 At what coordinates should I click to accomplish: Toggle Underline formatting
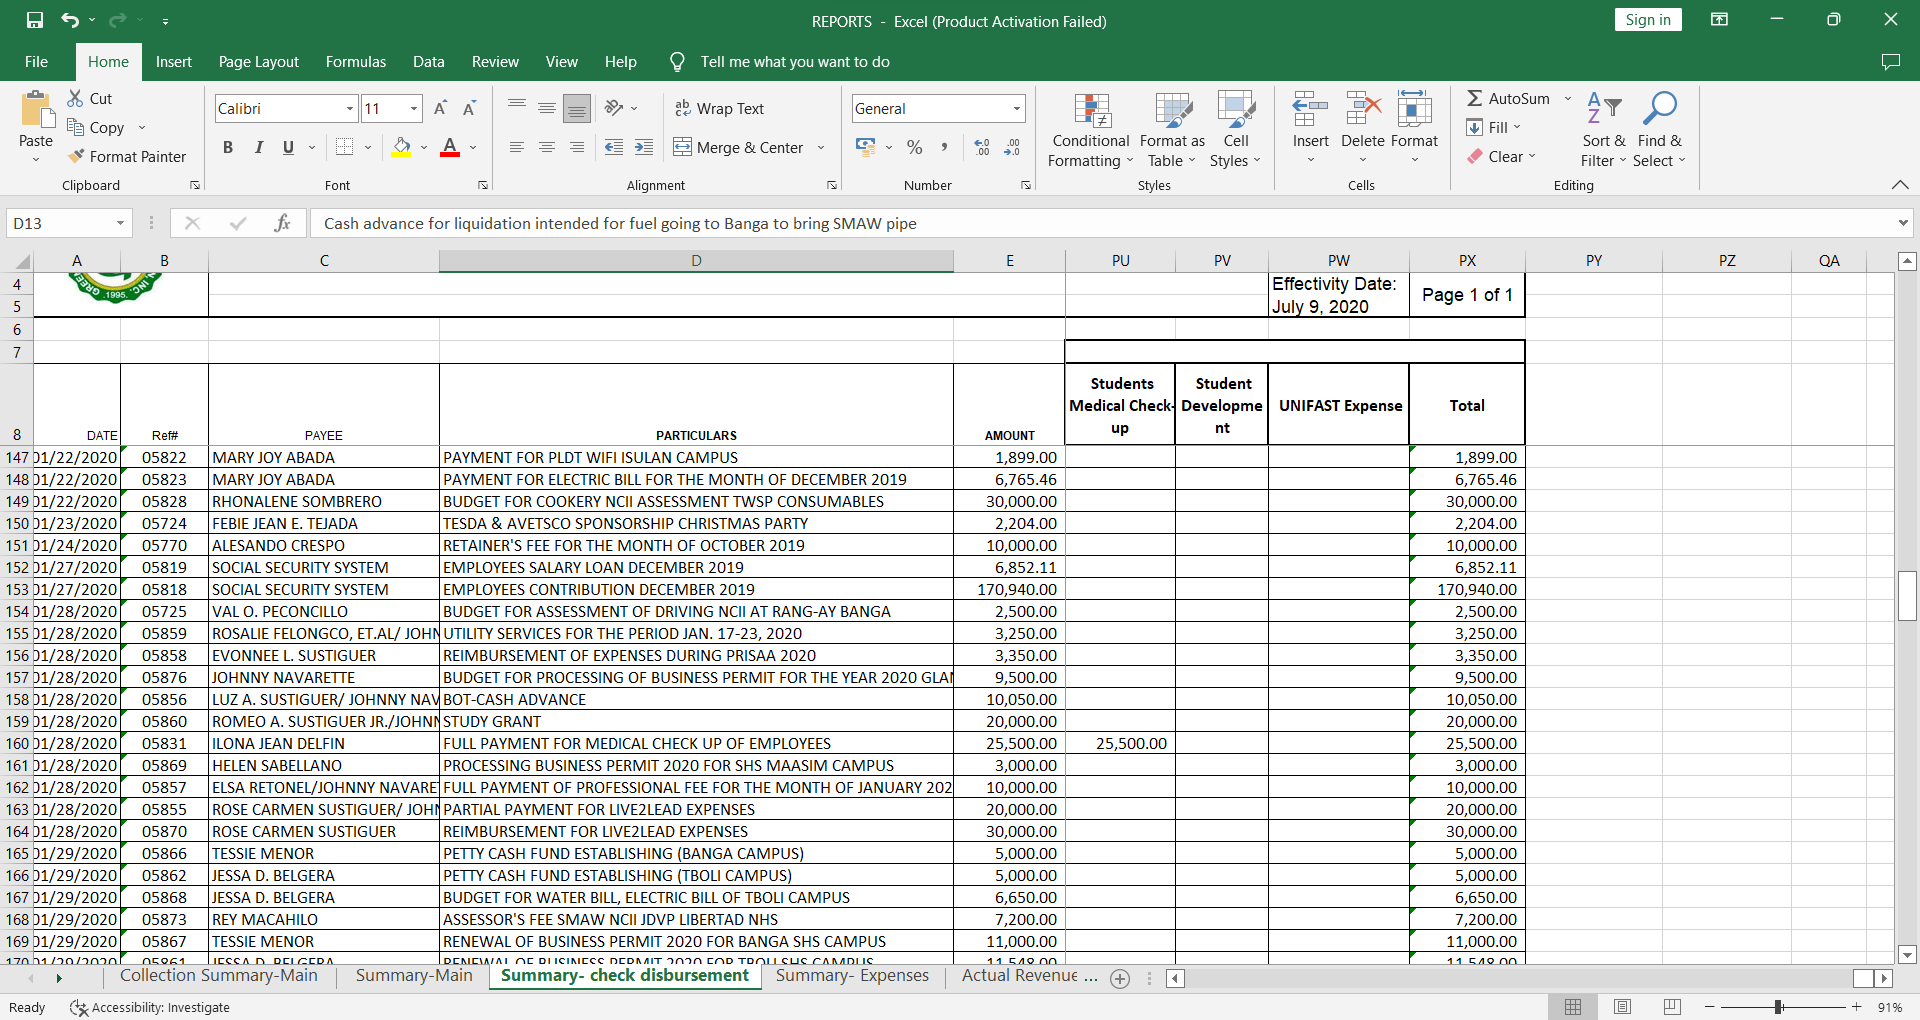tap(288, 147)
